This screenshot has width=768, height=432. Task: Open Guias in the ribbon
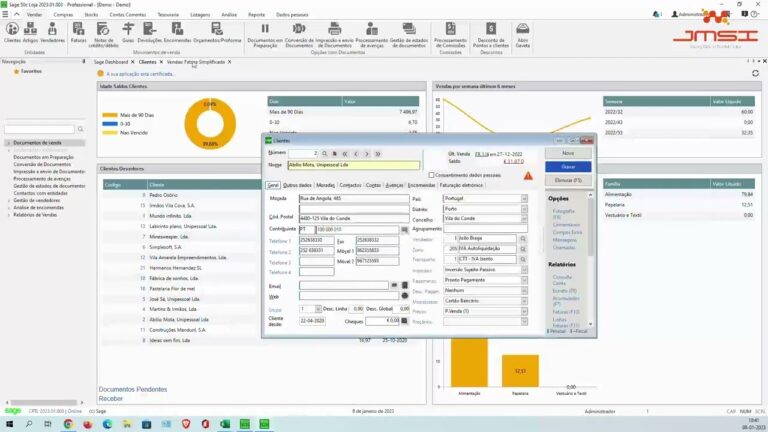(x=128, y=32)
